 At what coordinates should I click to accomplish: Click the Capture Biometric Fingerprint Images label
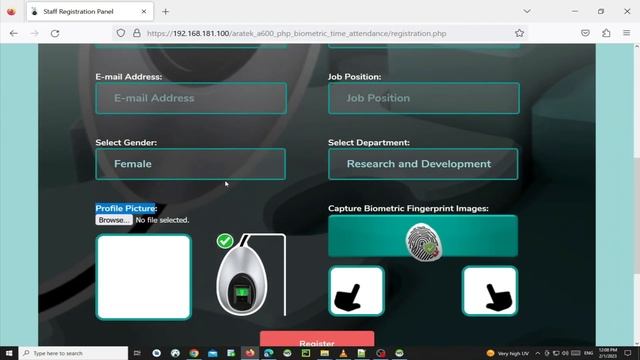click(x=408, y=209)
